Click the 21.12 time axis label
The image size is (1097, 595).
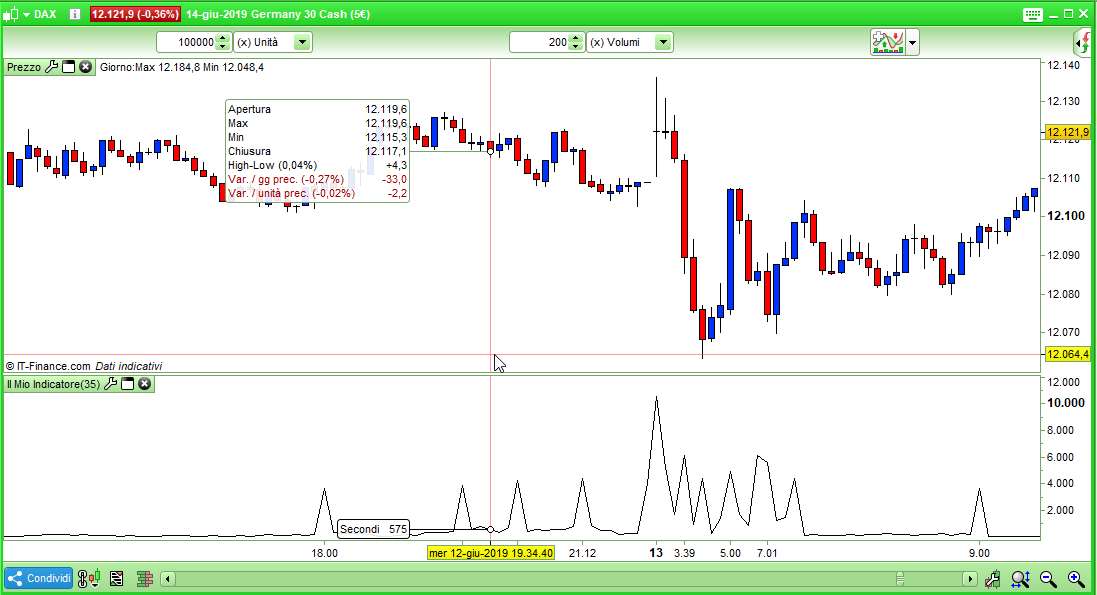582,553
